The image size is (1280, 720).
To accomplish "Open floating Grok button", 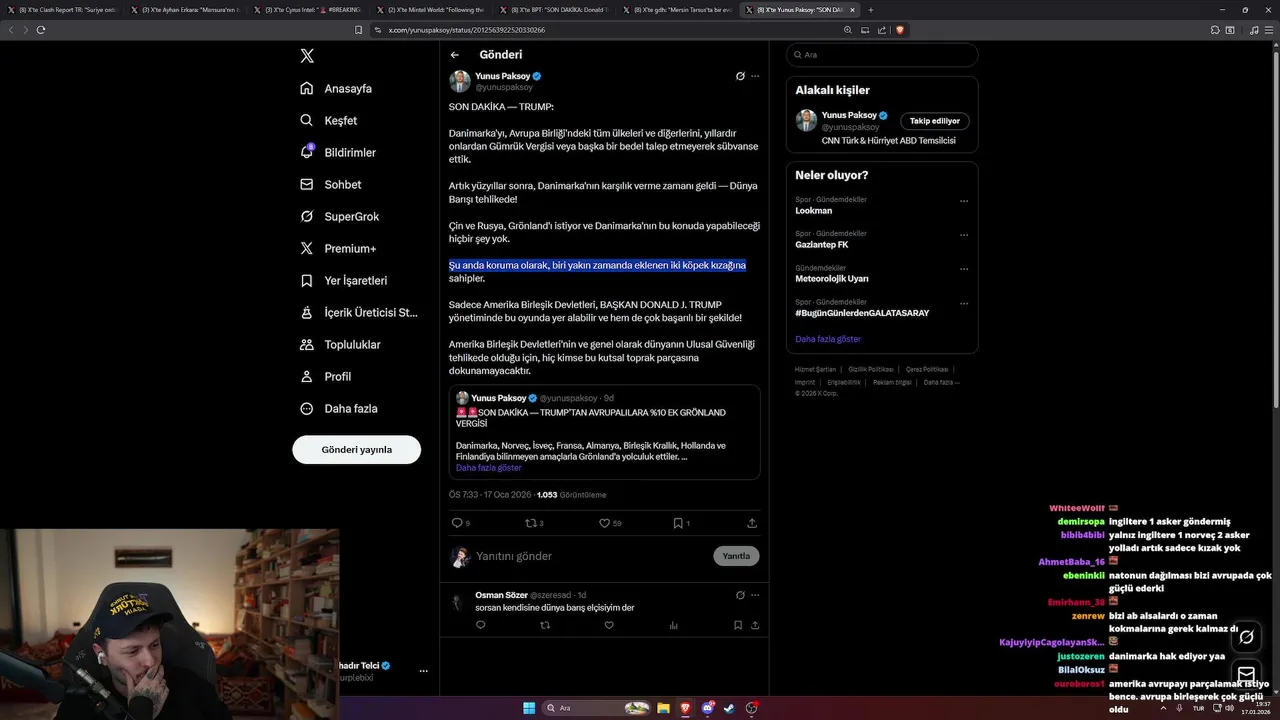I will tap(1246, 637).
